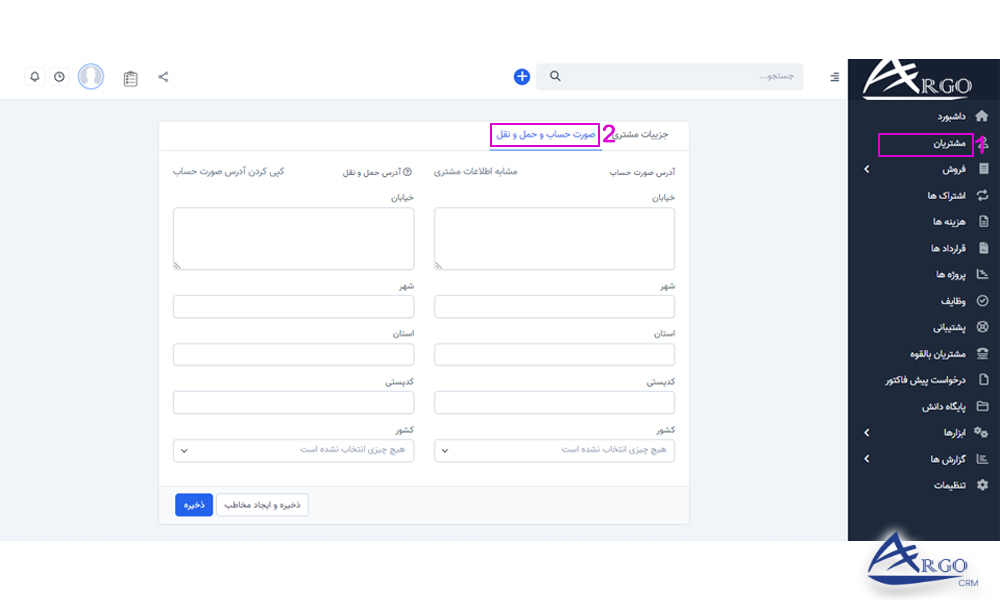
Task: Click the blue quick-add plus icon
Action: (x=520, y=76)
